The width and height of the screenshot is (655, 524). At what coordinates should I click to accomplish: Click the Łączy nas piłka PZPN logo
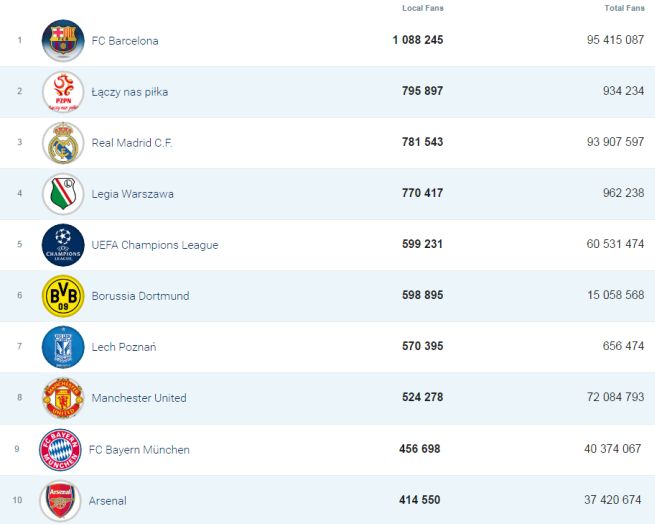[63, 92]
